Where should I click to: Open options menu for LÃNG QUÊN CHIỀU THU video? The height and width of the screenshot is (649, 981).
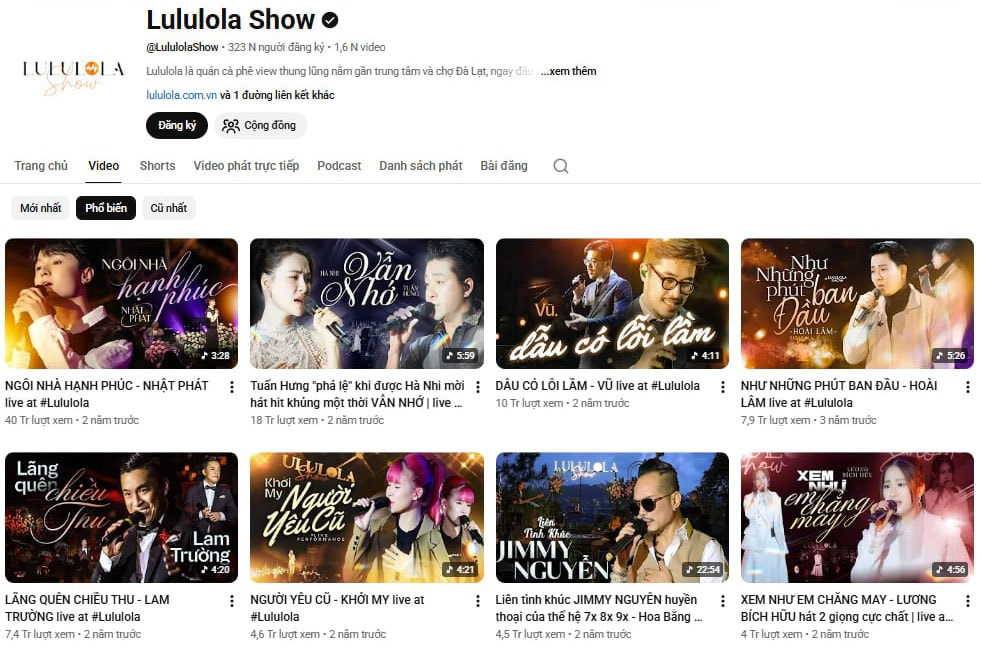pos(232,601)
